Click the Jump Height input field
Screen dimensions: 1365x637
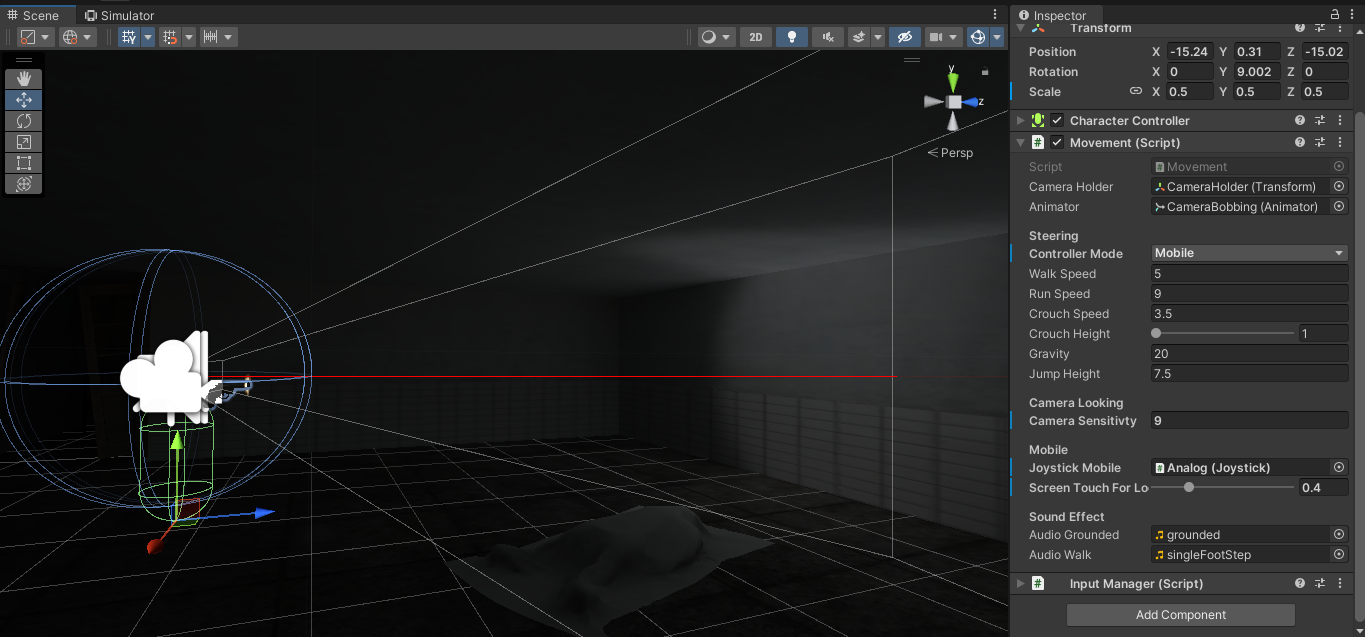pyautogui.click(x=1250, y=373)
